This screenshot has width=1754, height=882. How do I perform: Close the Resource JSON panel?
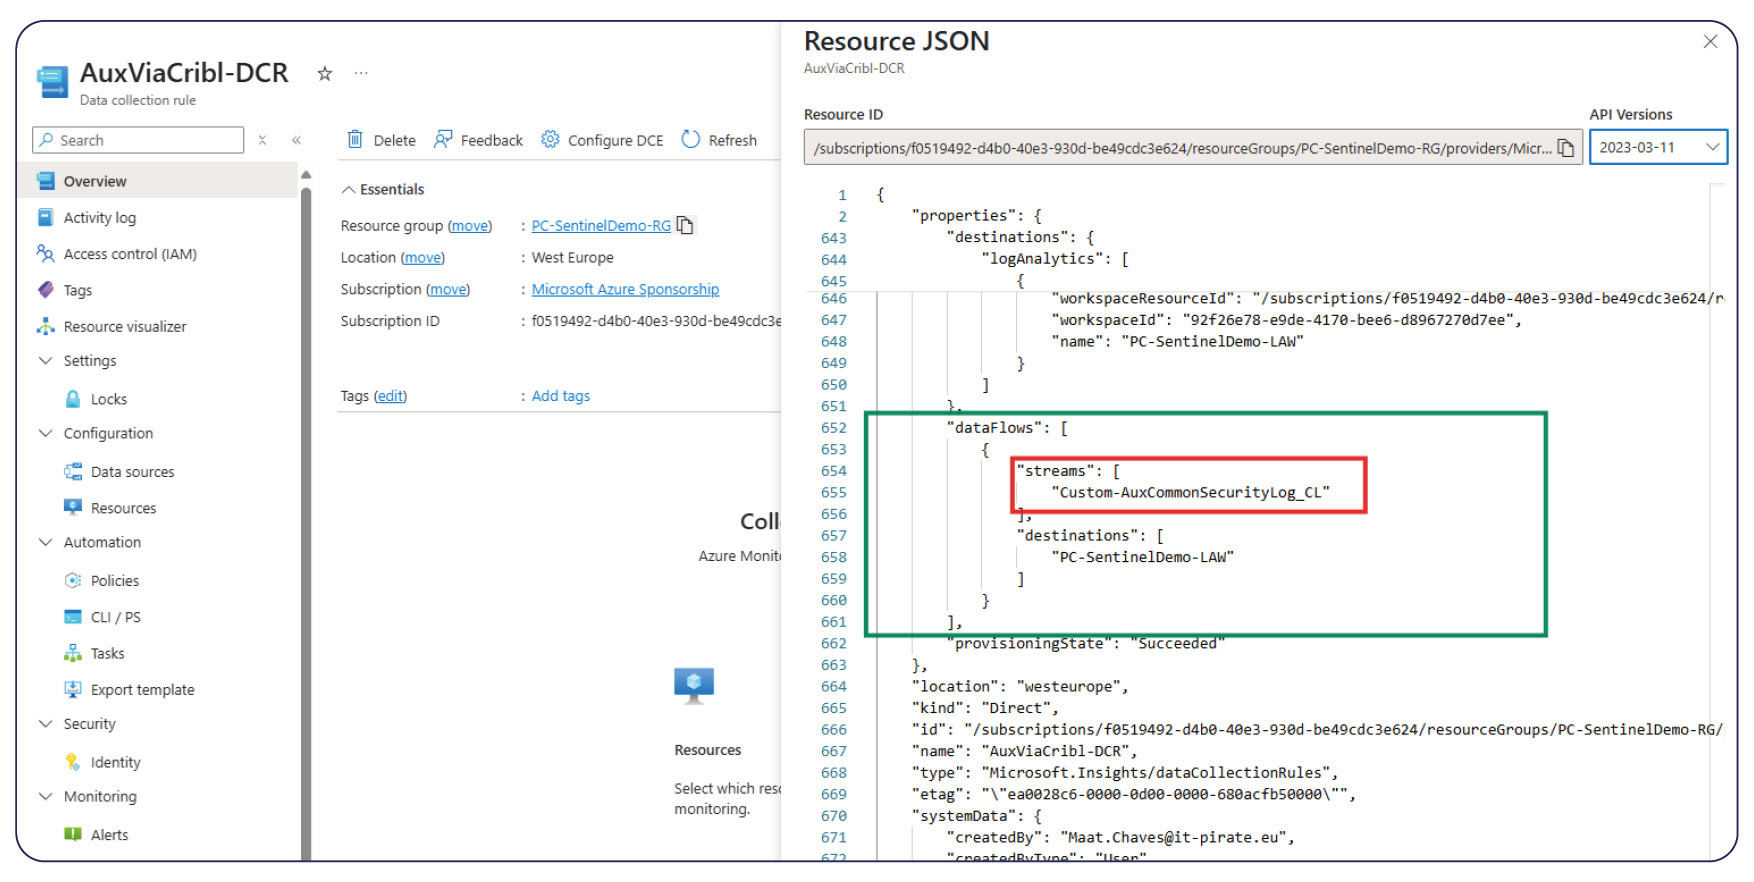click(1710, 41)
